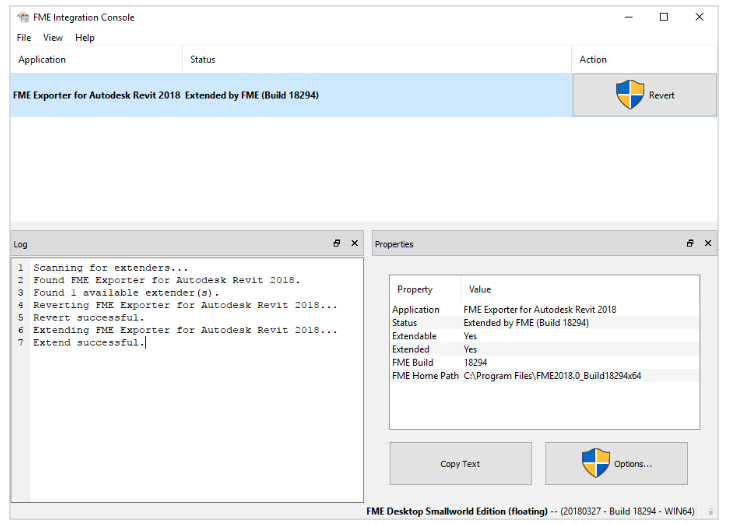Screen dimensions: 732x524
Task: Click log line 'Revert successful.'
Action: coord(89,318)
